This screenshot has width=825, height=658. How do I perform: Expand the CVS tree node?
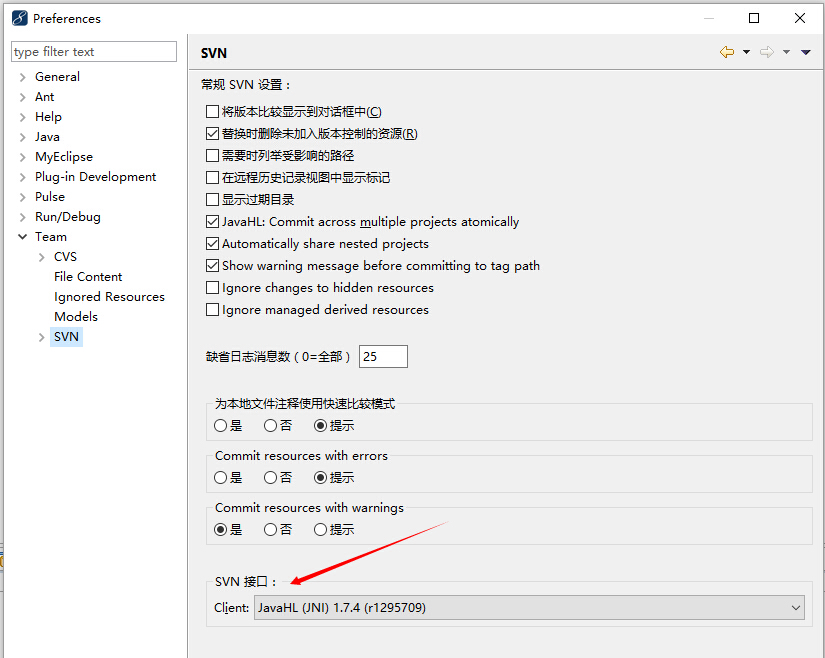[42, 257]
